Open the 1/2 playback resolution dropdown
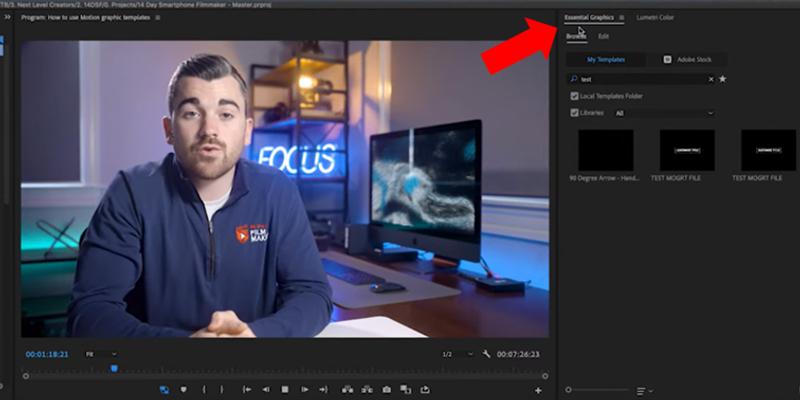The width and height of the screenshot is (800, 400). pos(458,354)
